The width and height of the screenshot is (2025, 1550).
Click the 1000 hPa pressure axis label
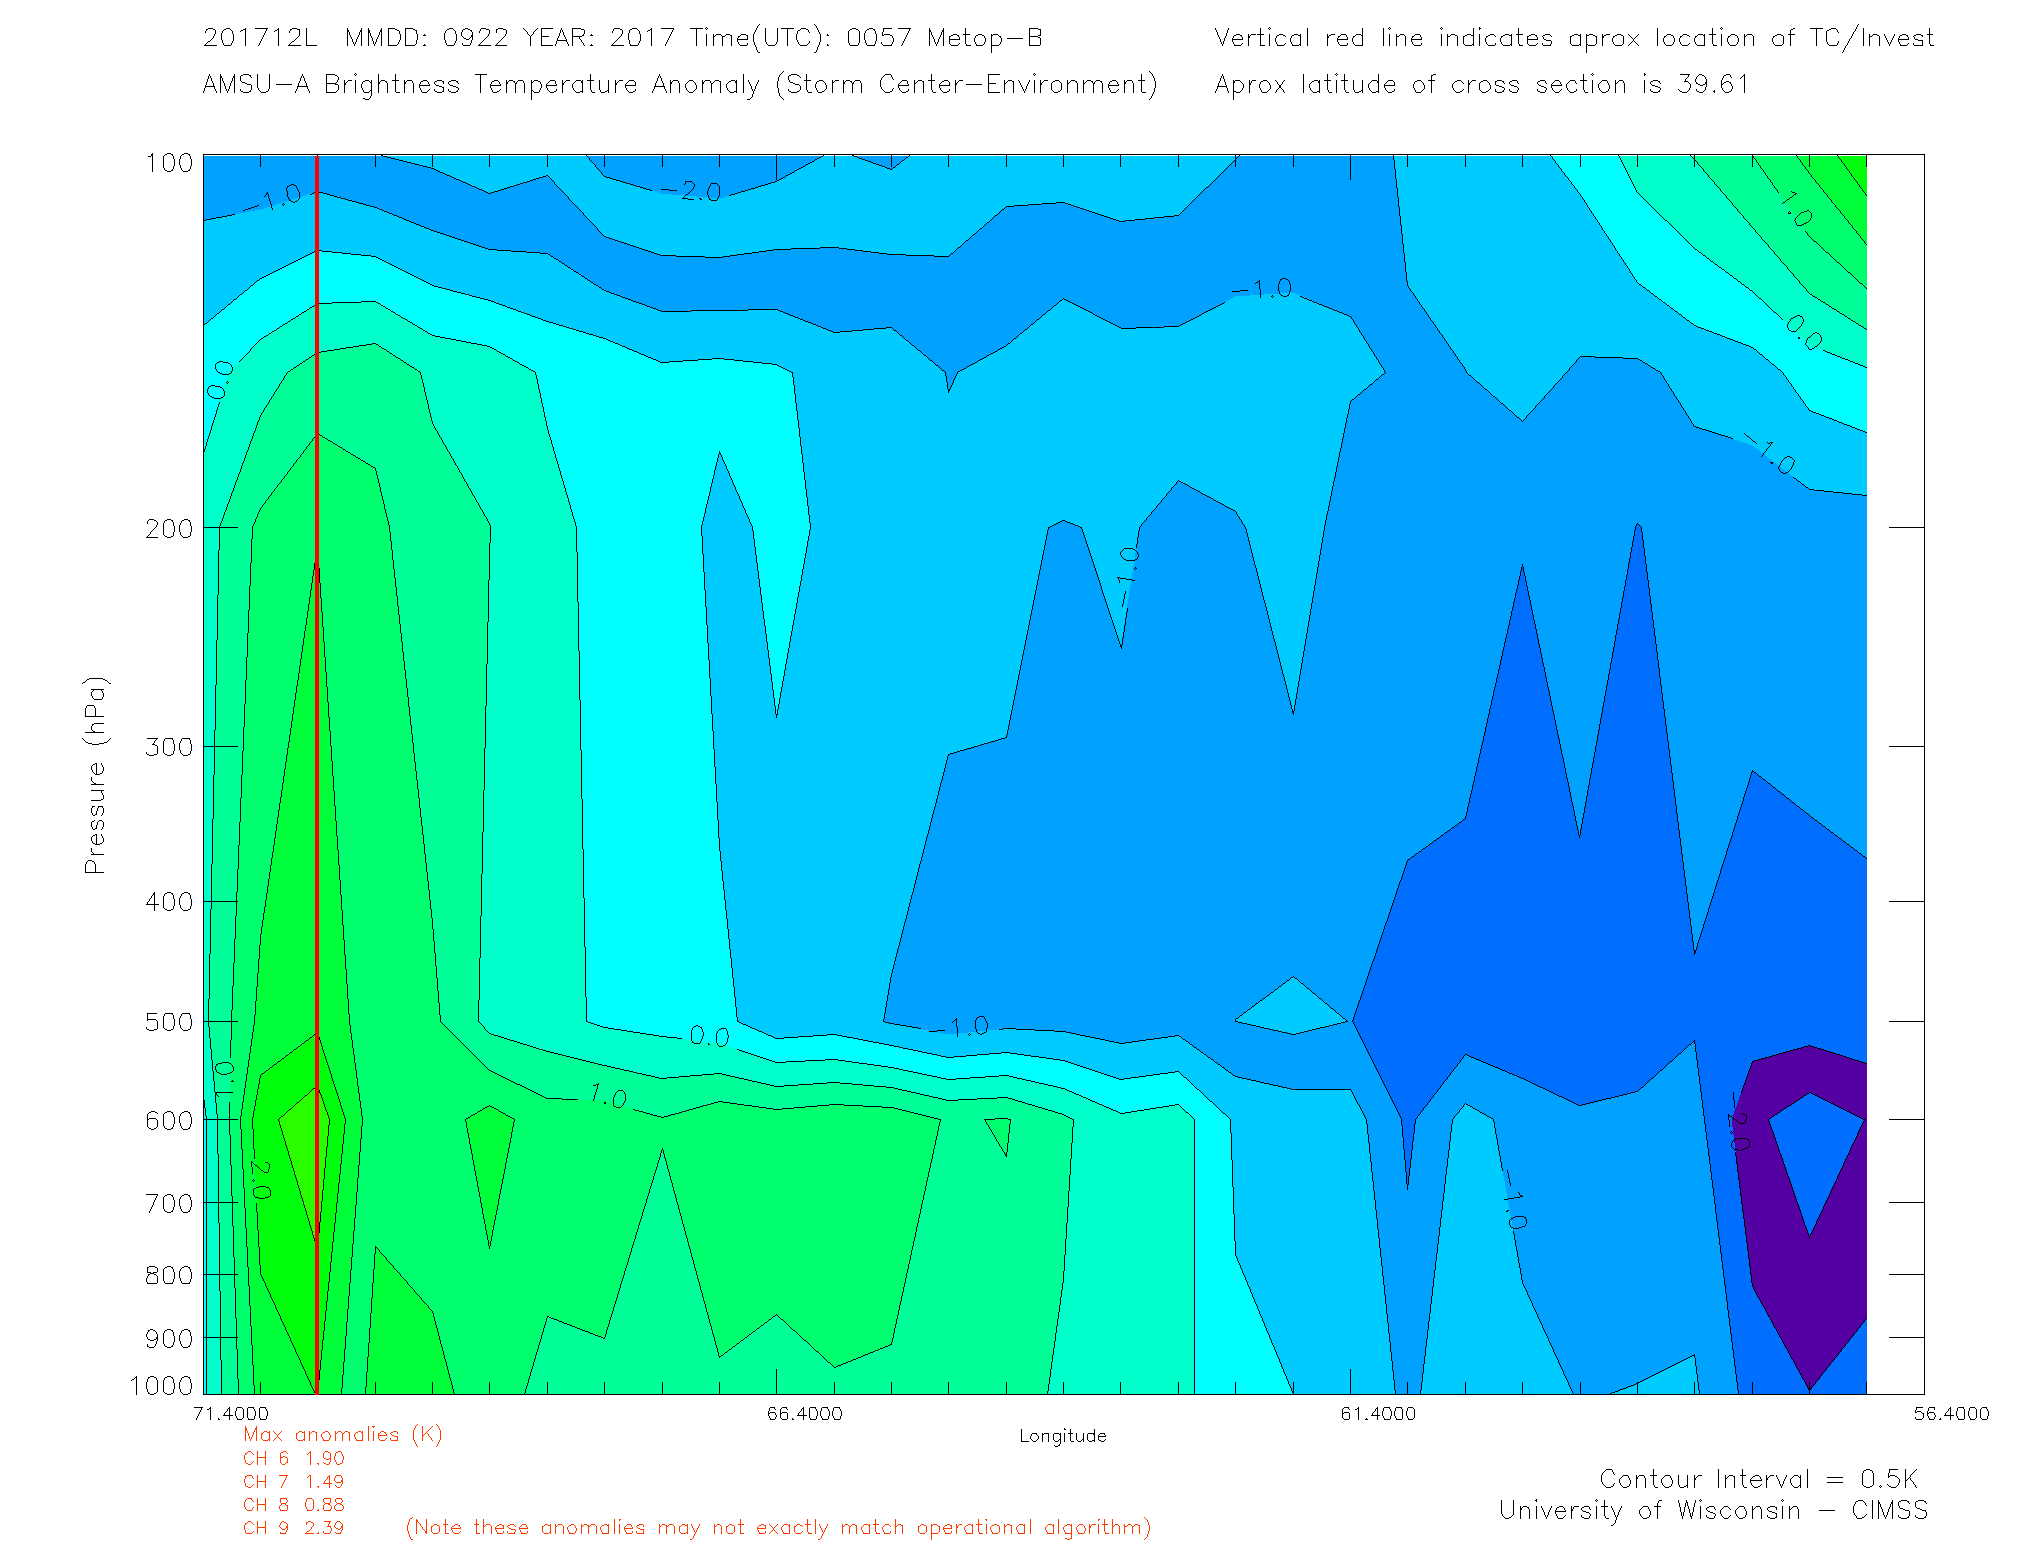tap(161, 1385)
